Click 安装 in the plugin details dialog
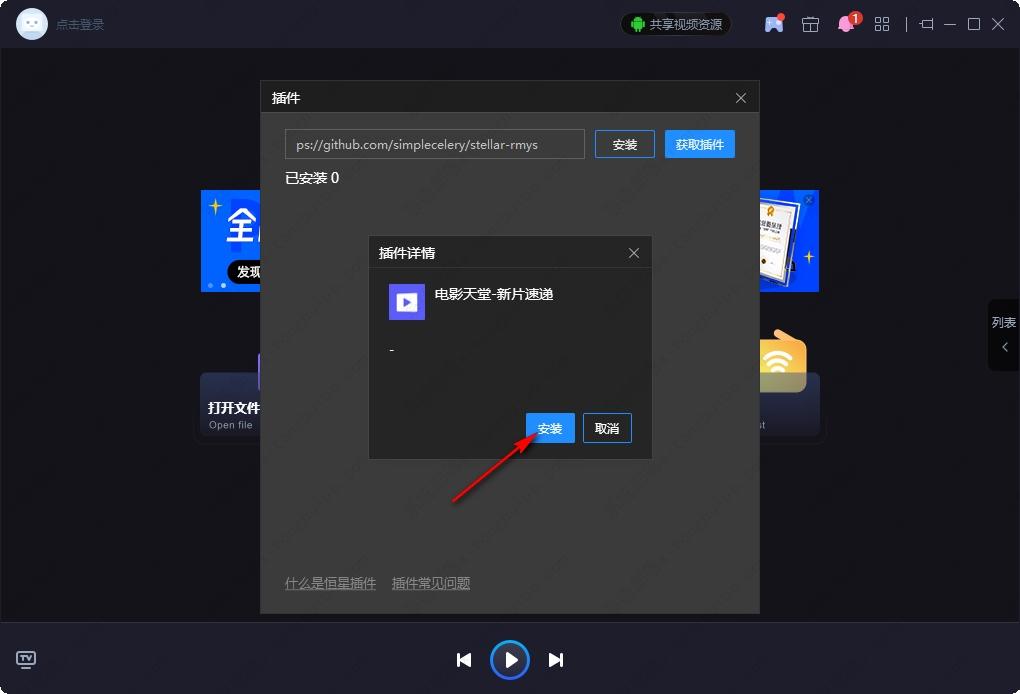Viewport: 1020px width, 694px height. pyautogui.click(x=550, y=428)
